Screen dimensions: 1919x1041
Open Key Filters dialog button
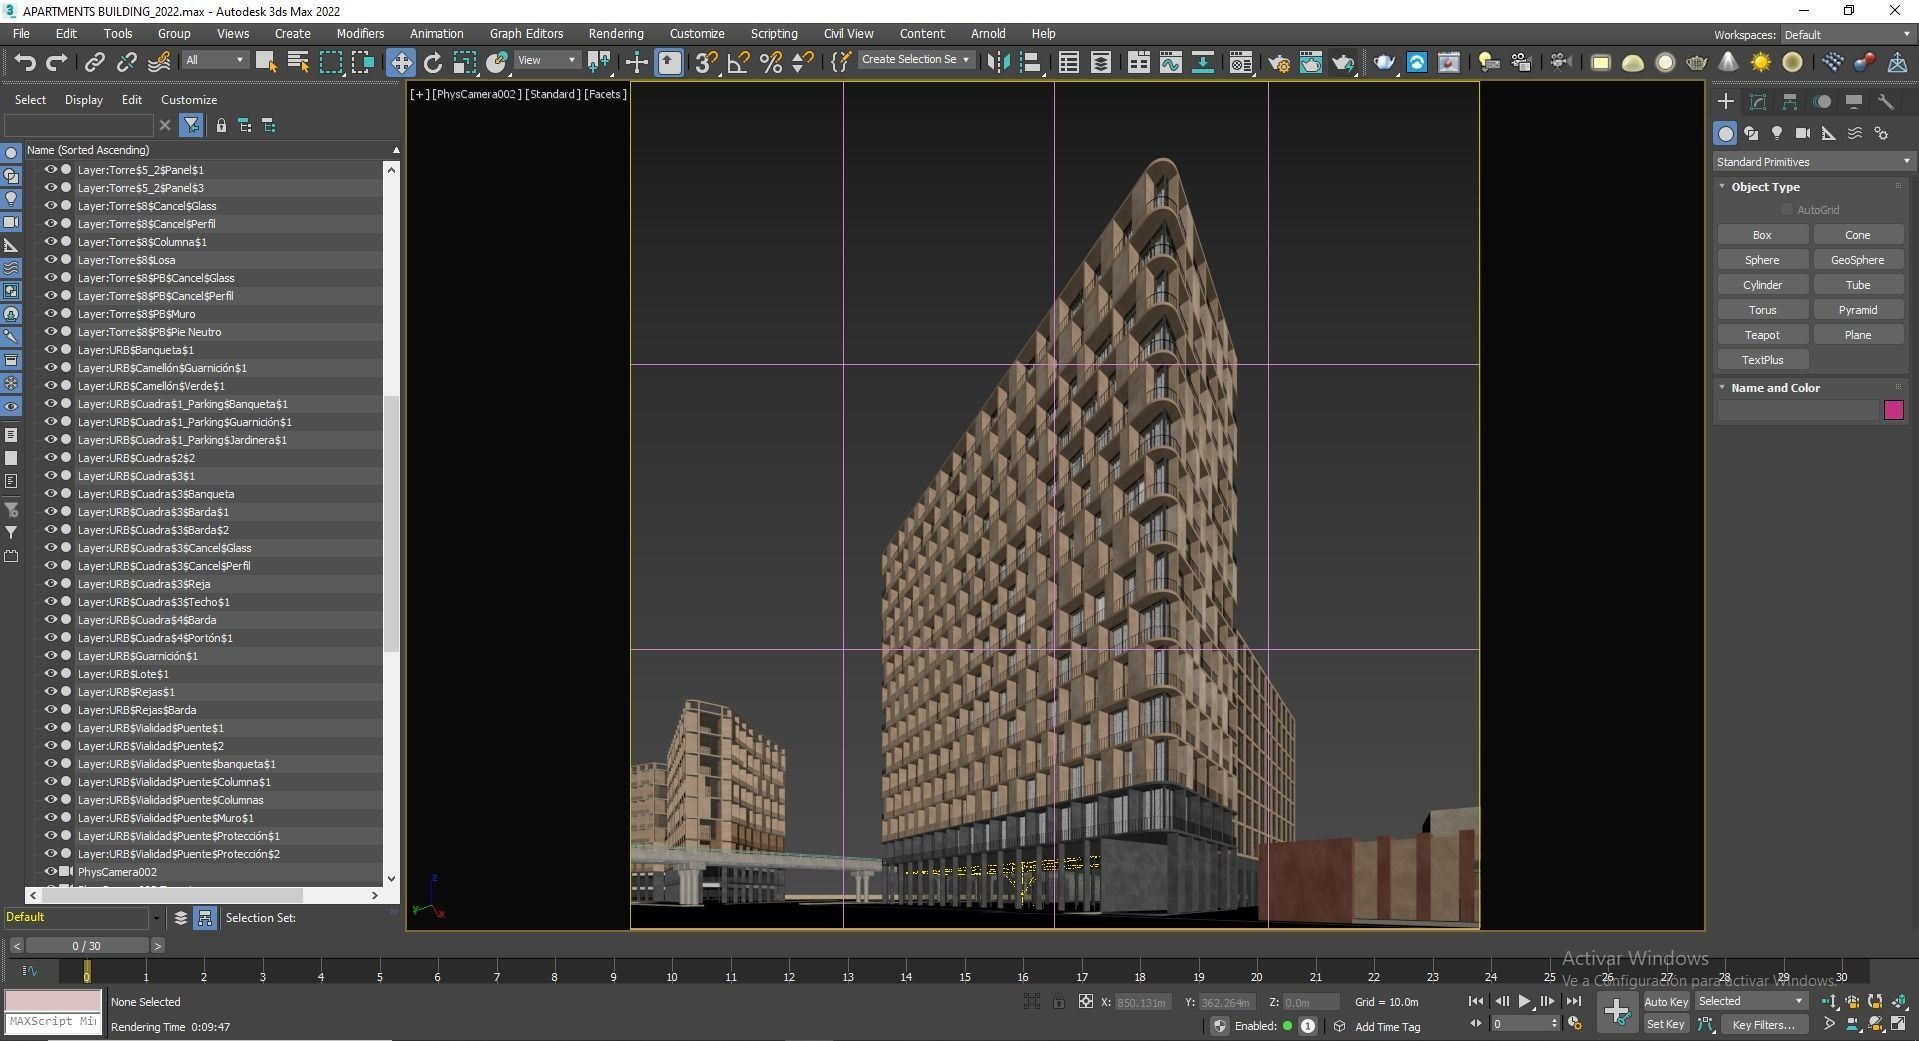[1763, 1024]
